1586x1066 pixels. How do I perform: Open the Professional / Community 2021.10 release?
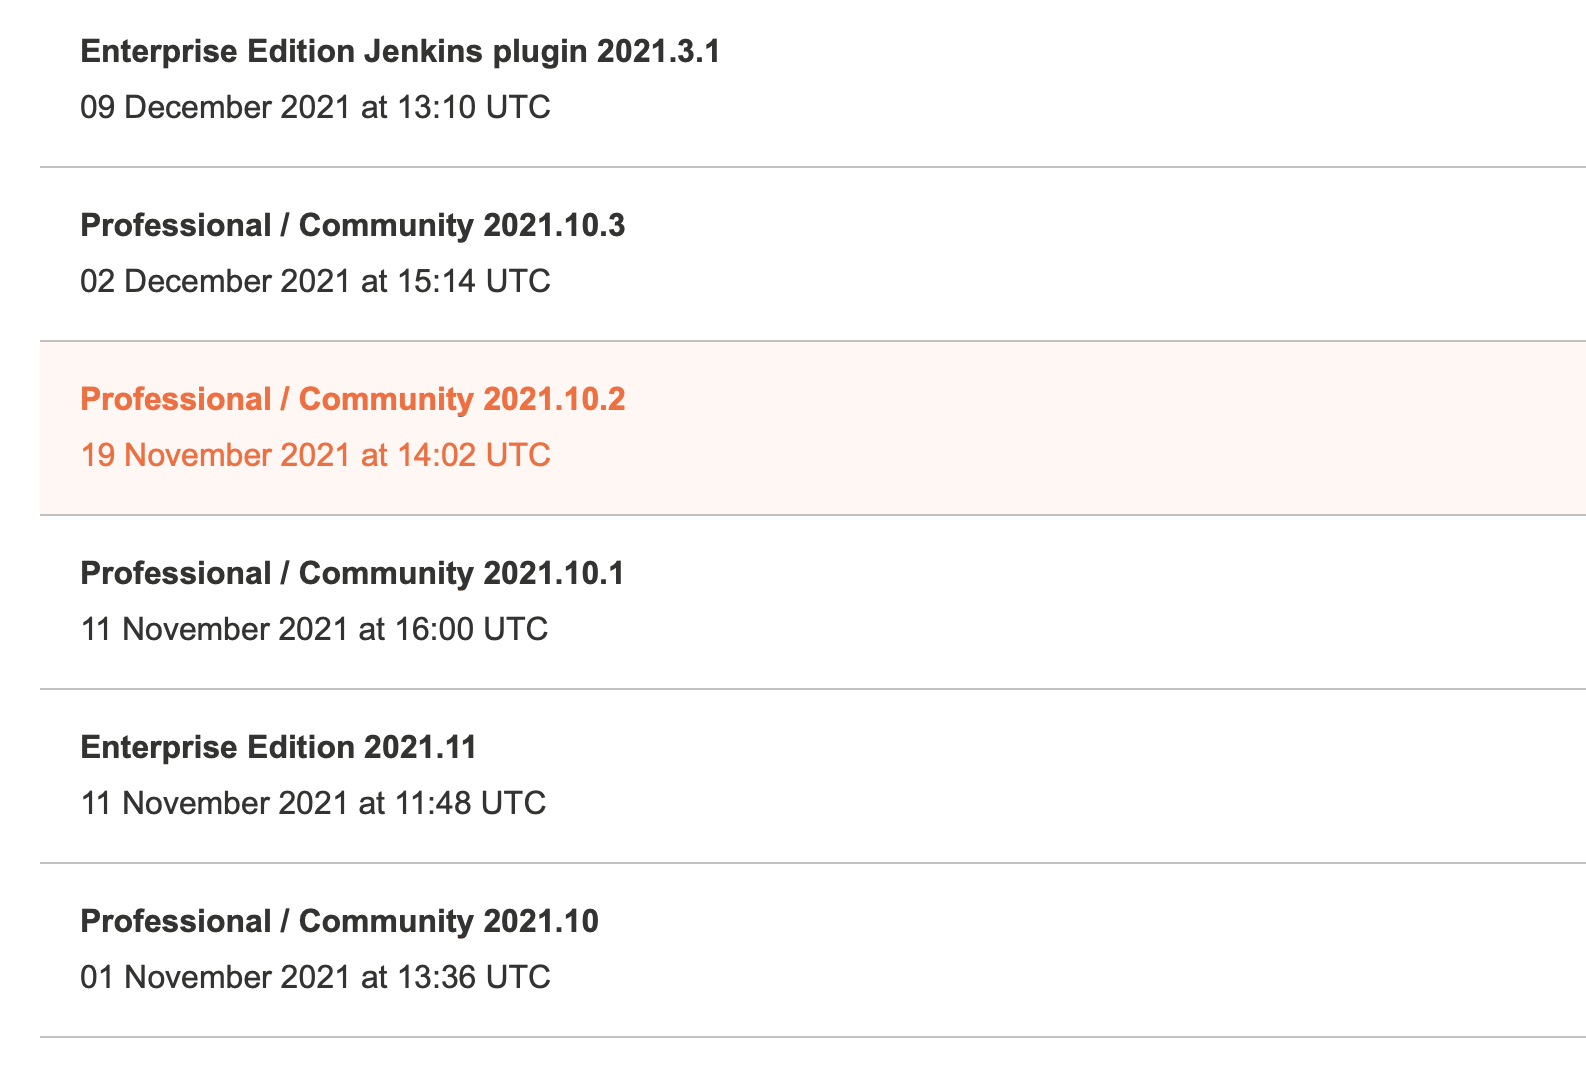coord(339,922)
